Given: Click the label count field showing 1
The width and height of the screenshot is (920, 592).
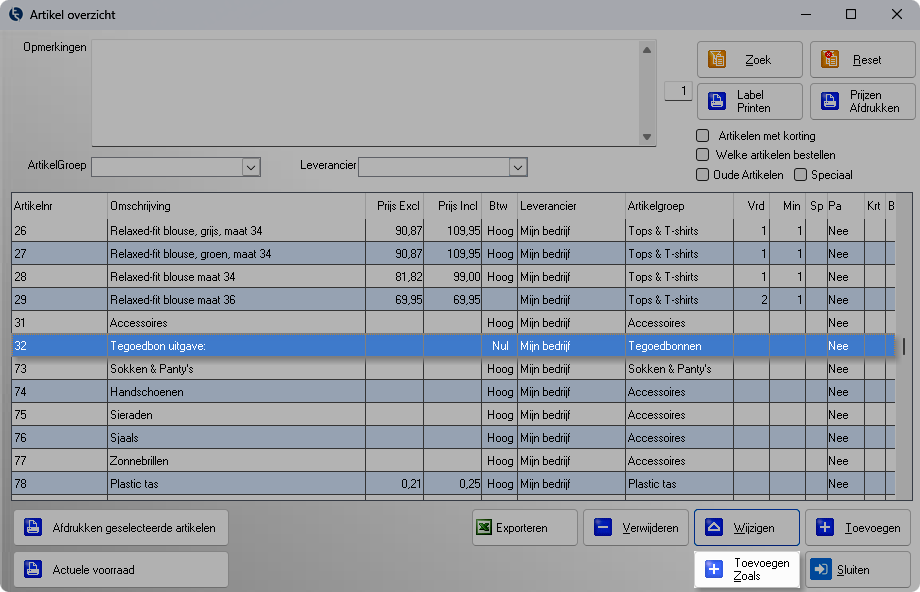Looking at the screenshot, I should point(678,91).
